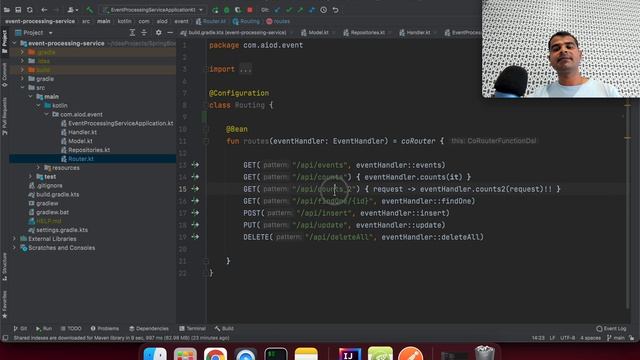This screenshot has height=360, width=640.
Task: Collapse the event-processing-service root node
Action: pos(15,43)
